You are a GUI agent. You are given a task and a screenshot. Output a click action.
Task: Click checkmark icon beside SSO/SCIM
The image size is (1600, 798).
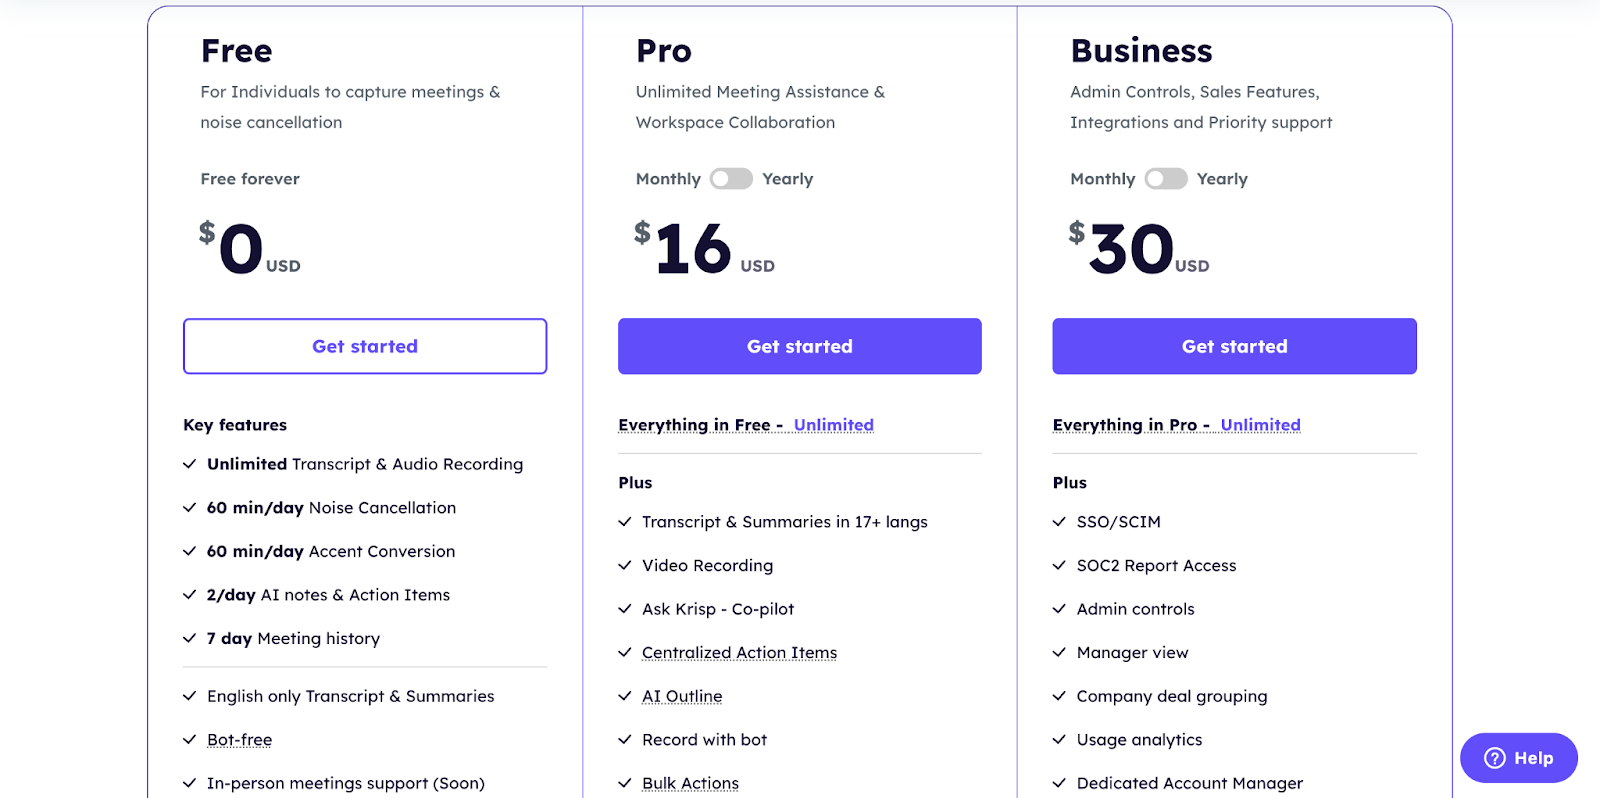point(1059,522)
